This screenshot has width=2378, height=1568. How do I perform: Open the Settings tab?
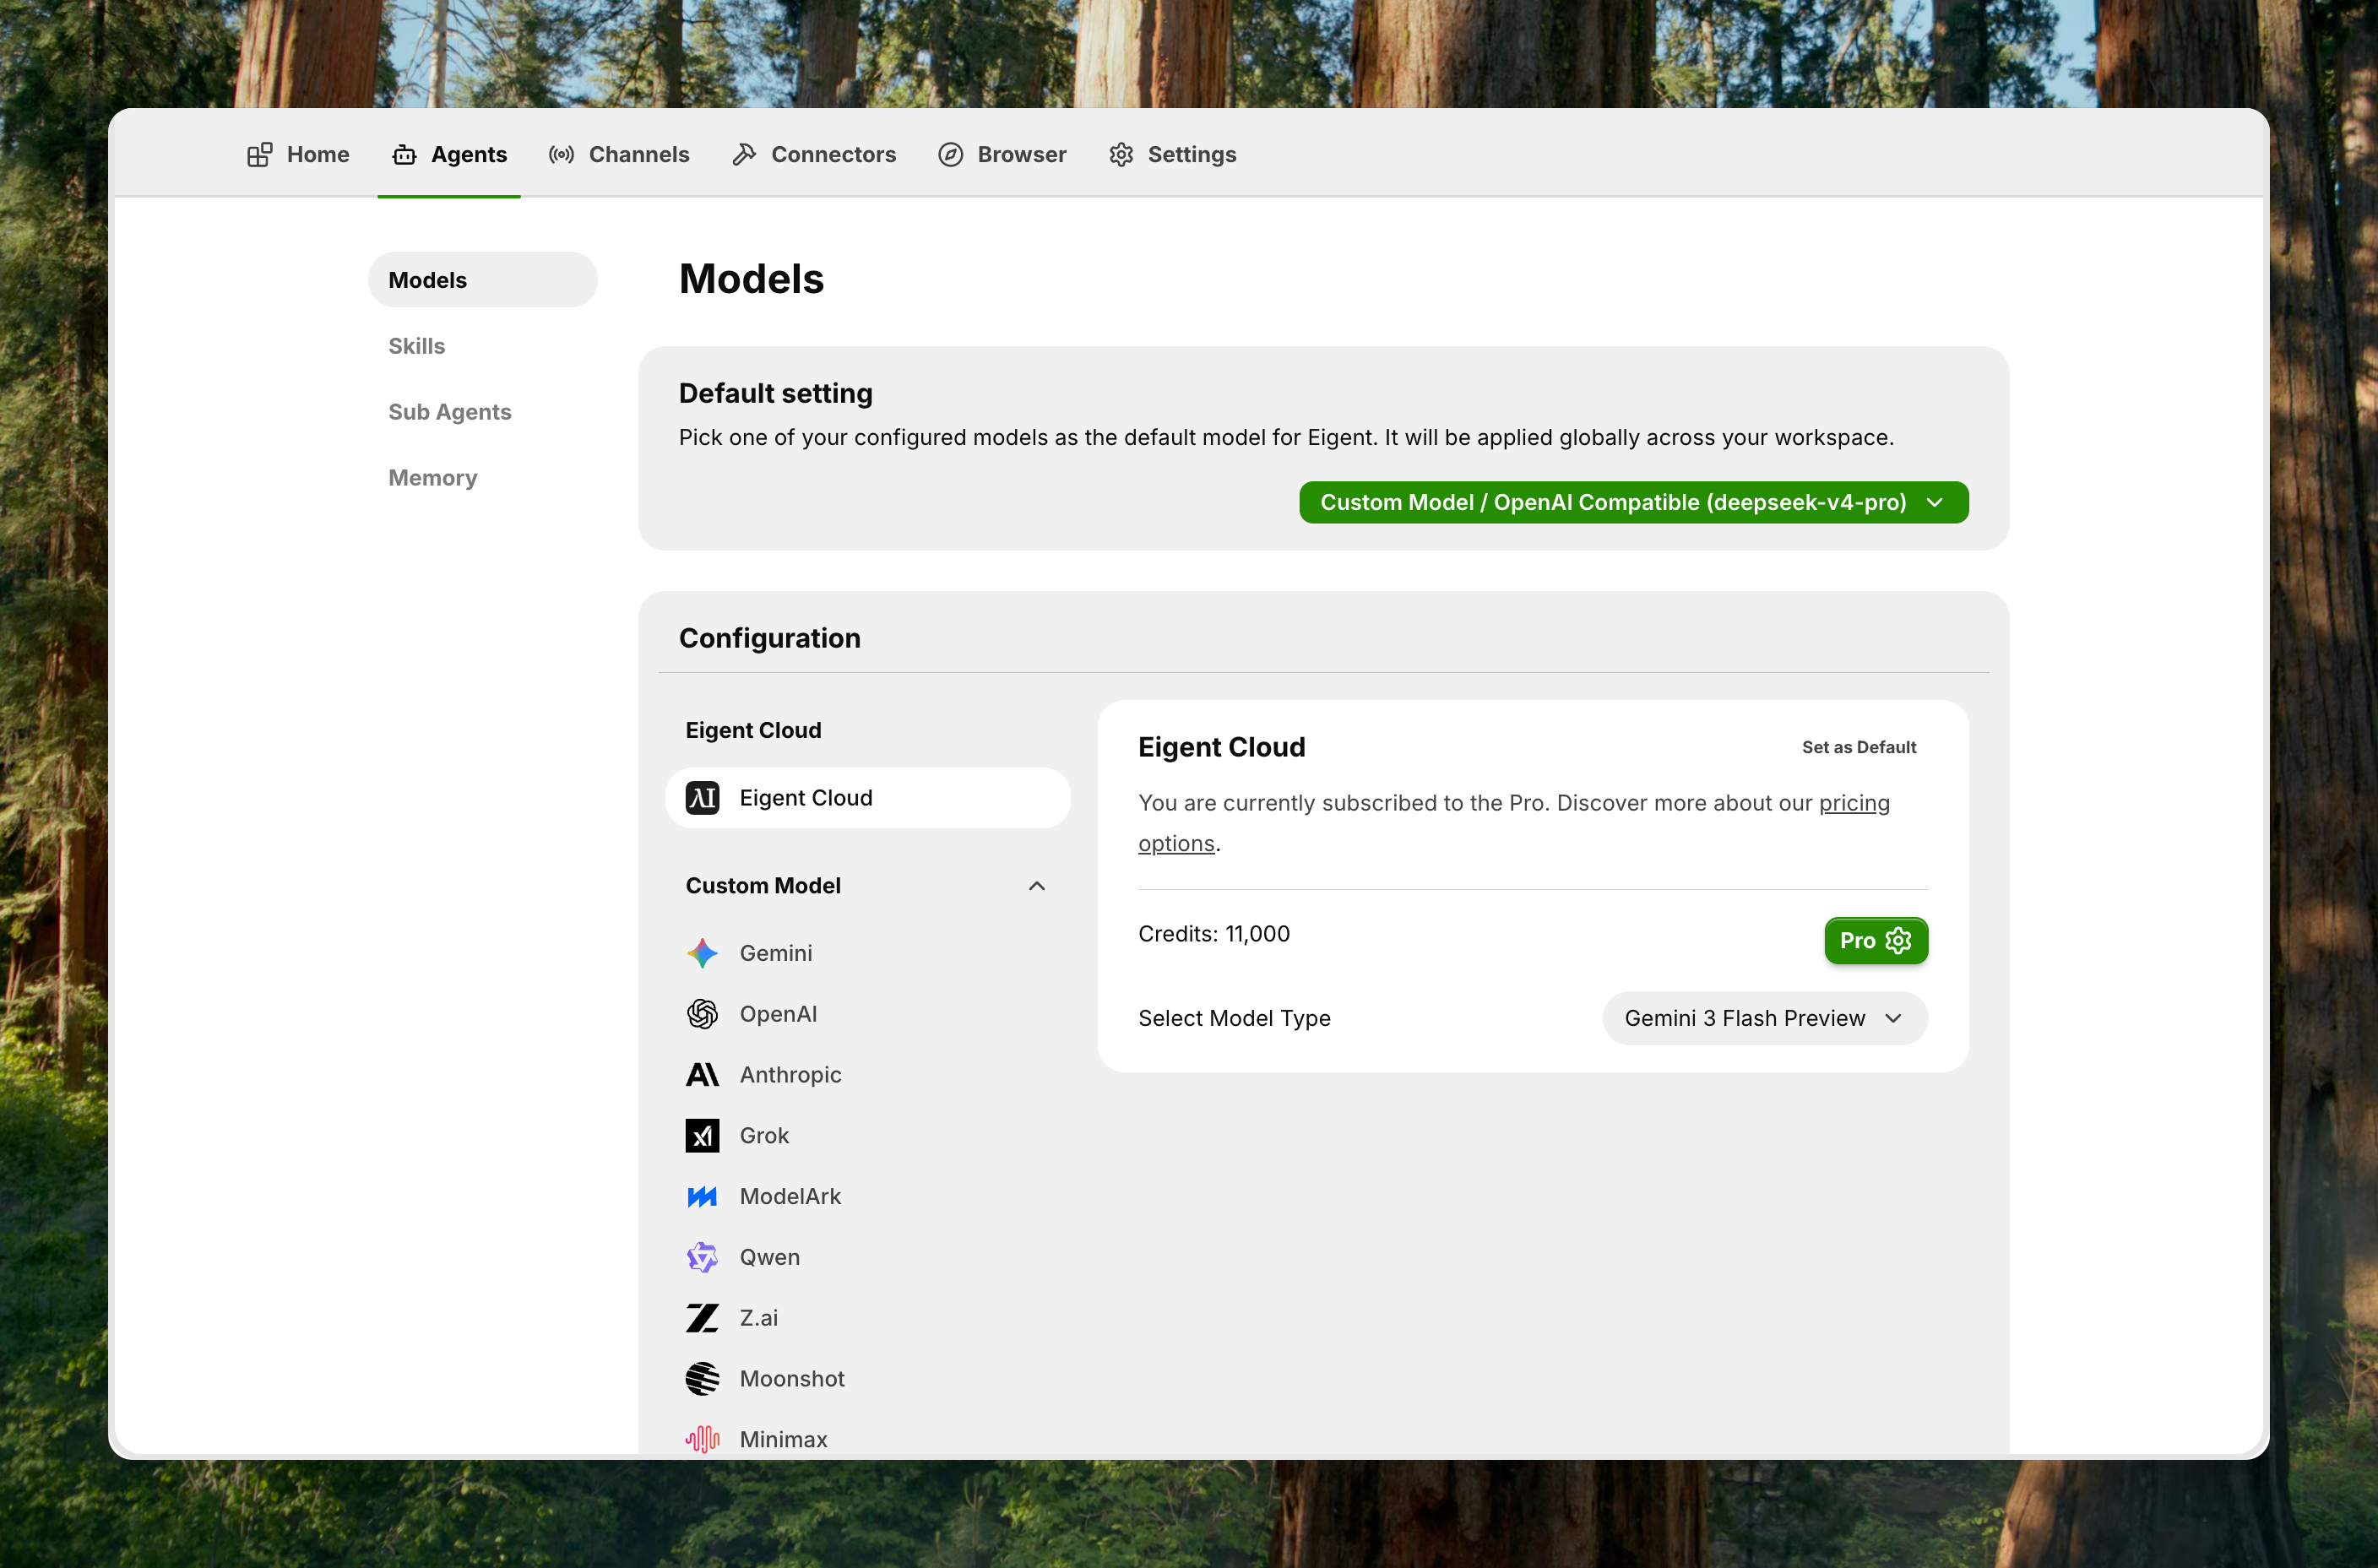click(1172, 155)
